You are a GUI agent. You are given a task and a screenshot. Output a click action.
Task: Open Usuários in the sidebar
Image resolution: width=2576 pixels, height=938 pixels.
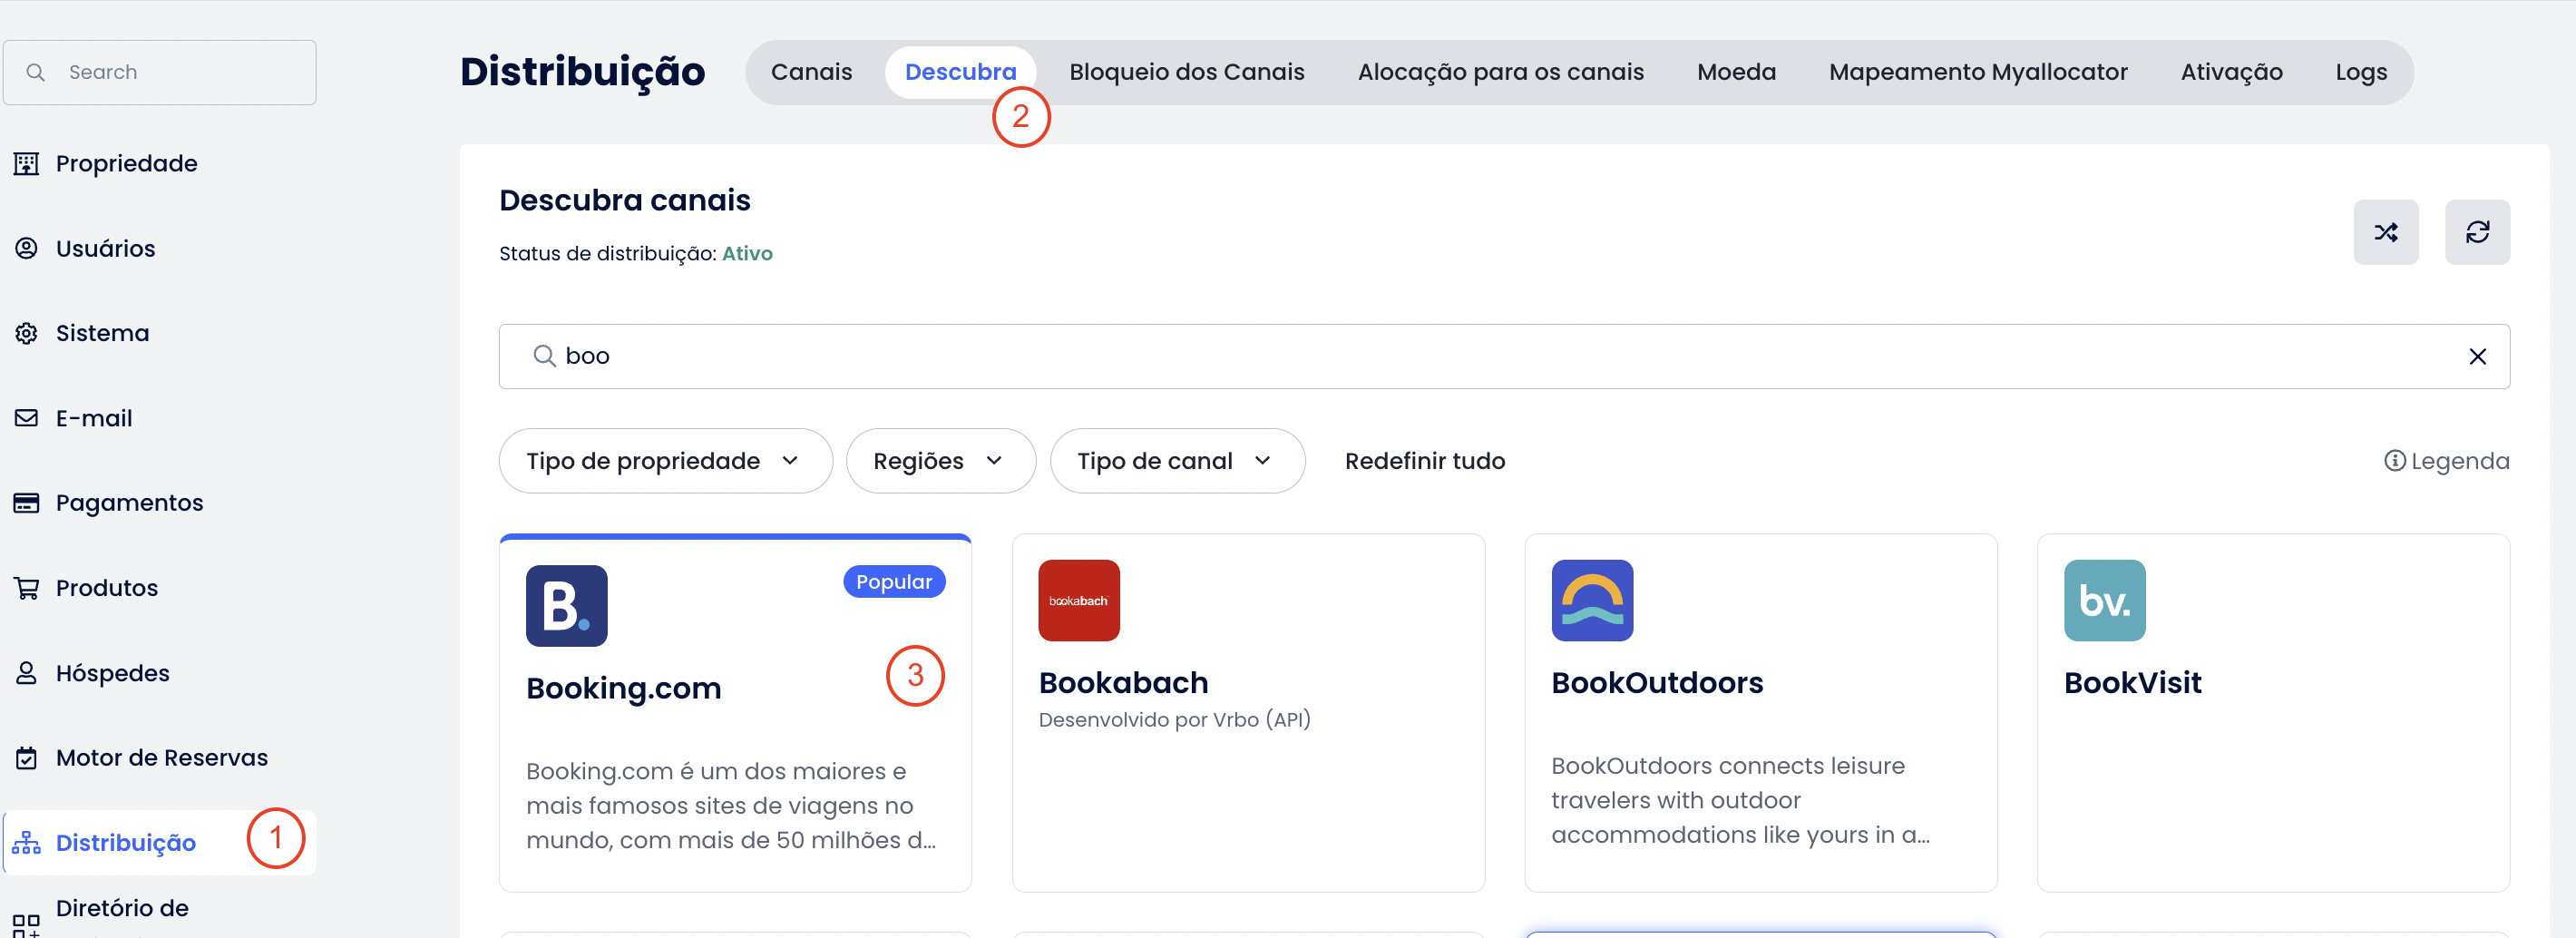pyautogui.click(x=105, y=248)
